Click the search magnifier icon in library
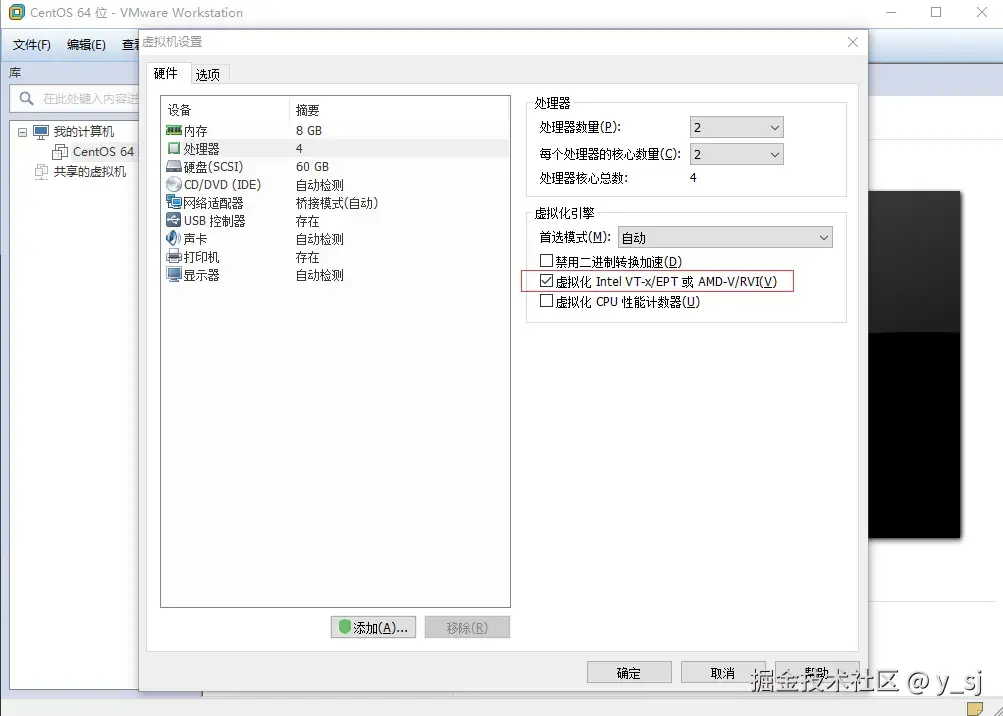 [26, 99]
